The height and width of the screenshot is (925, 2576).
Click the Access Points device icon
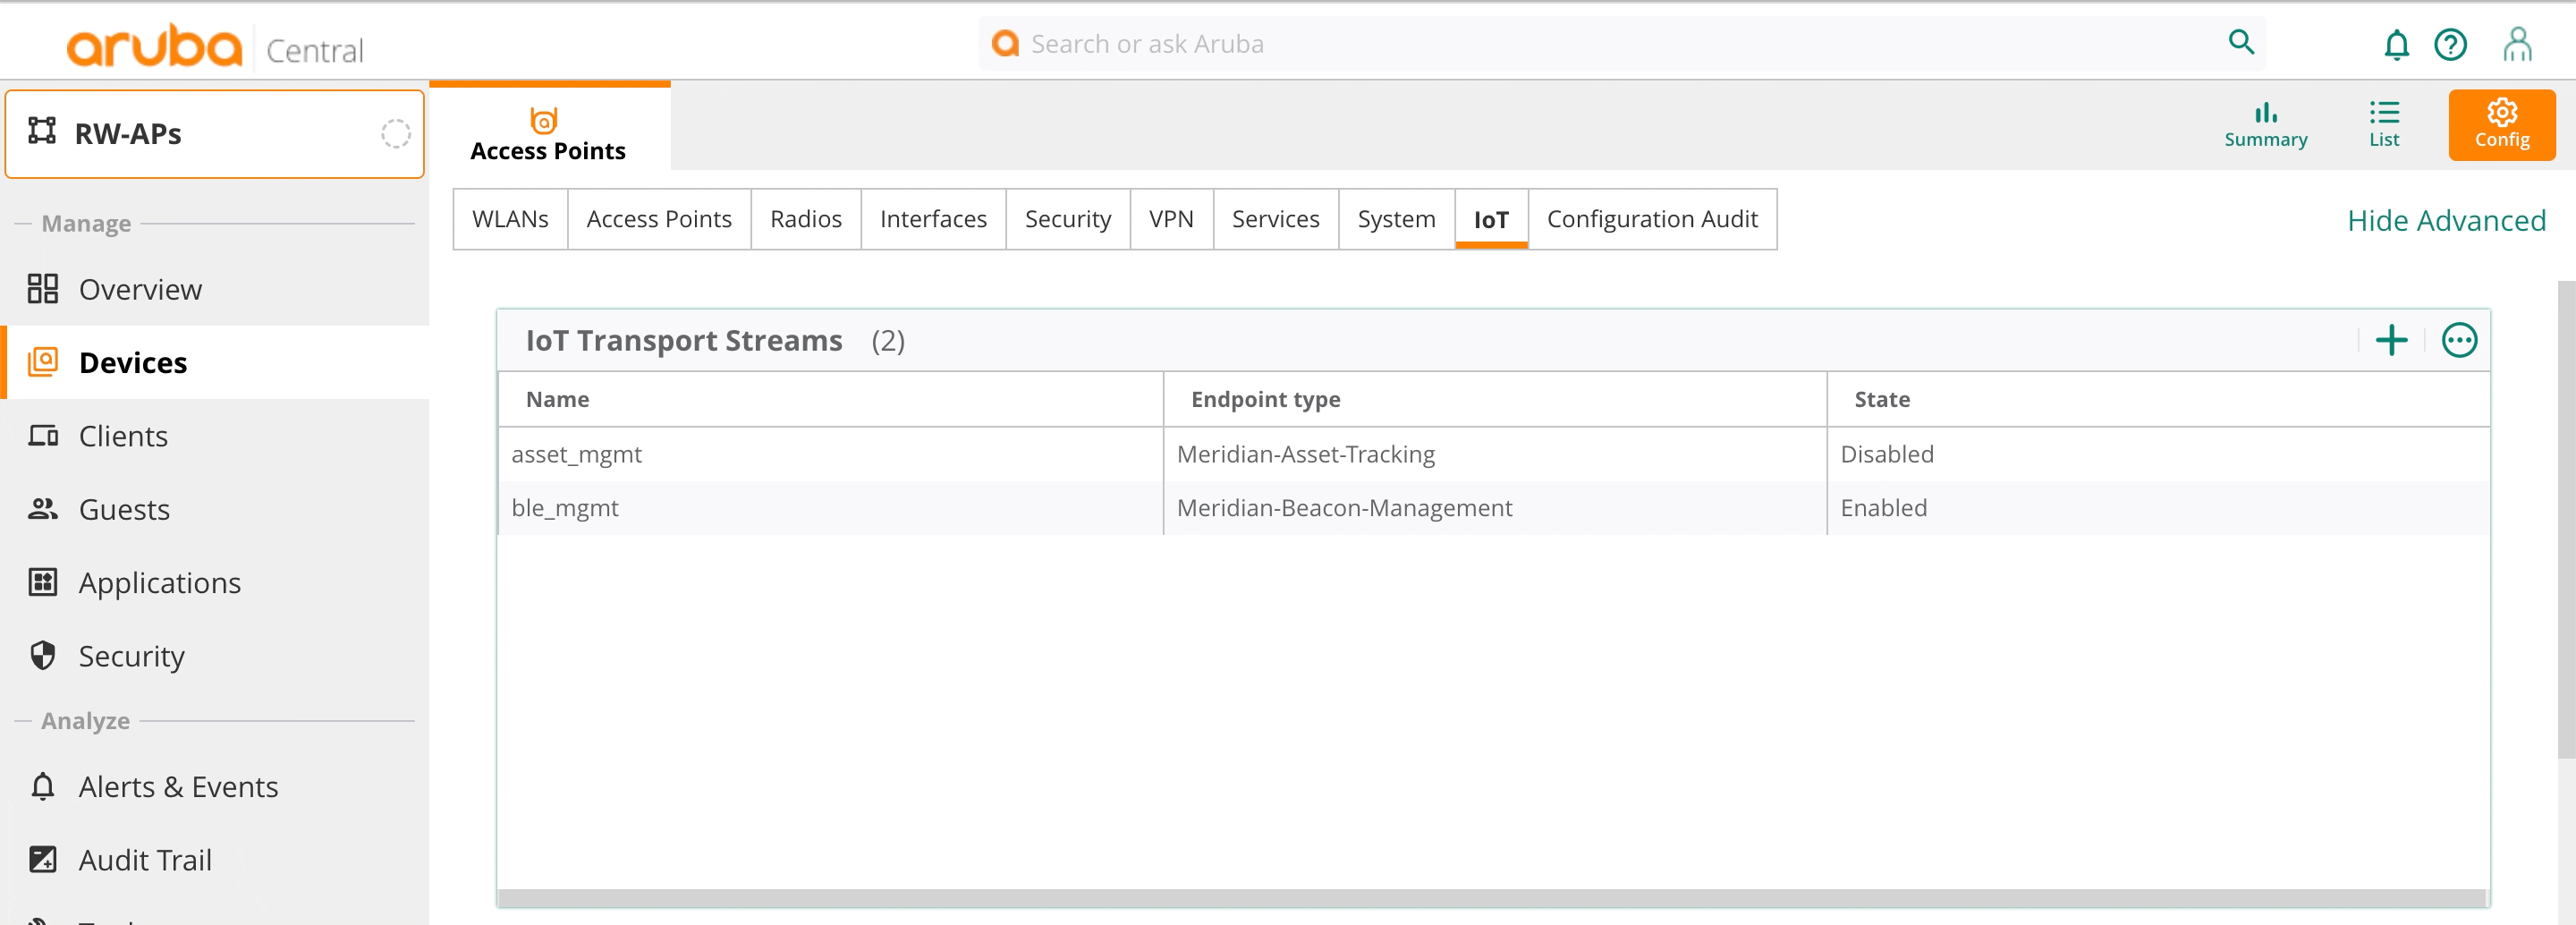pyautogui.click(x=543, y=120)
